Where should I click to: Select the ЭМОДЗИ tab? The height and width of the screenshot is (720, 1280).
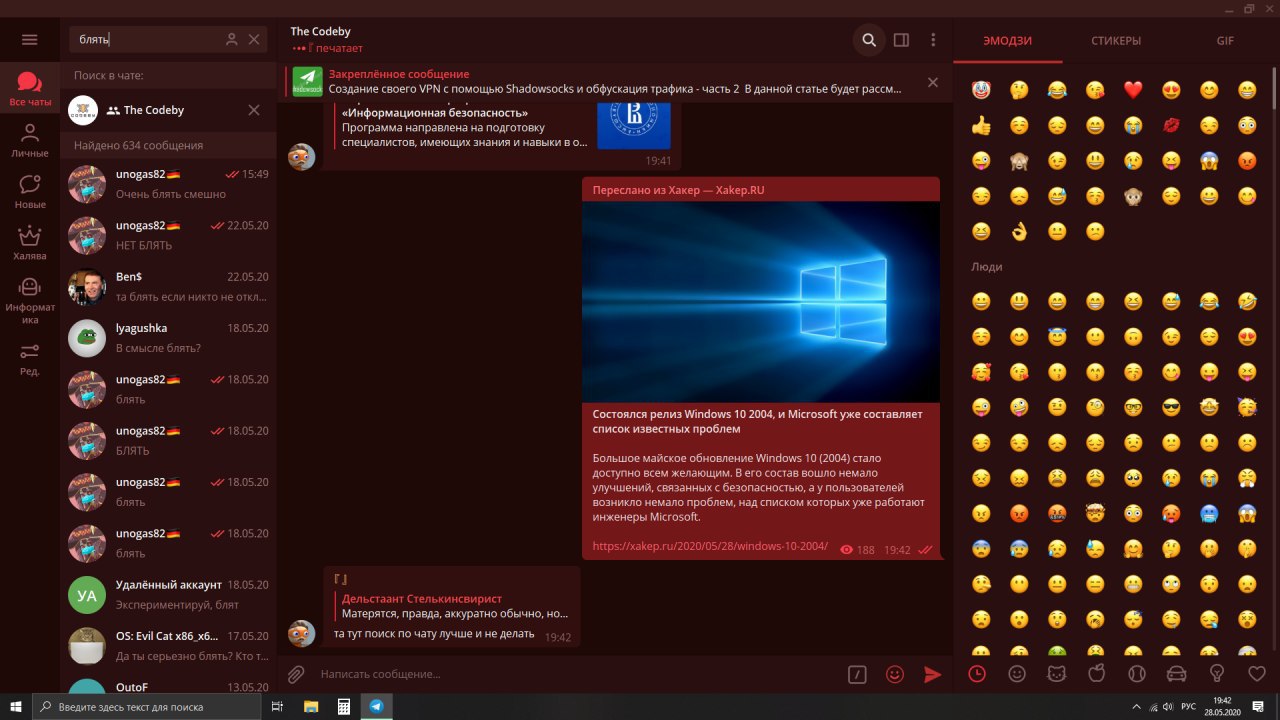tap(1007, 41)
